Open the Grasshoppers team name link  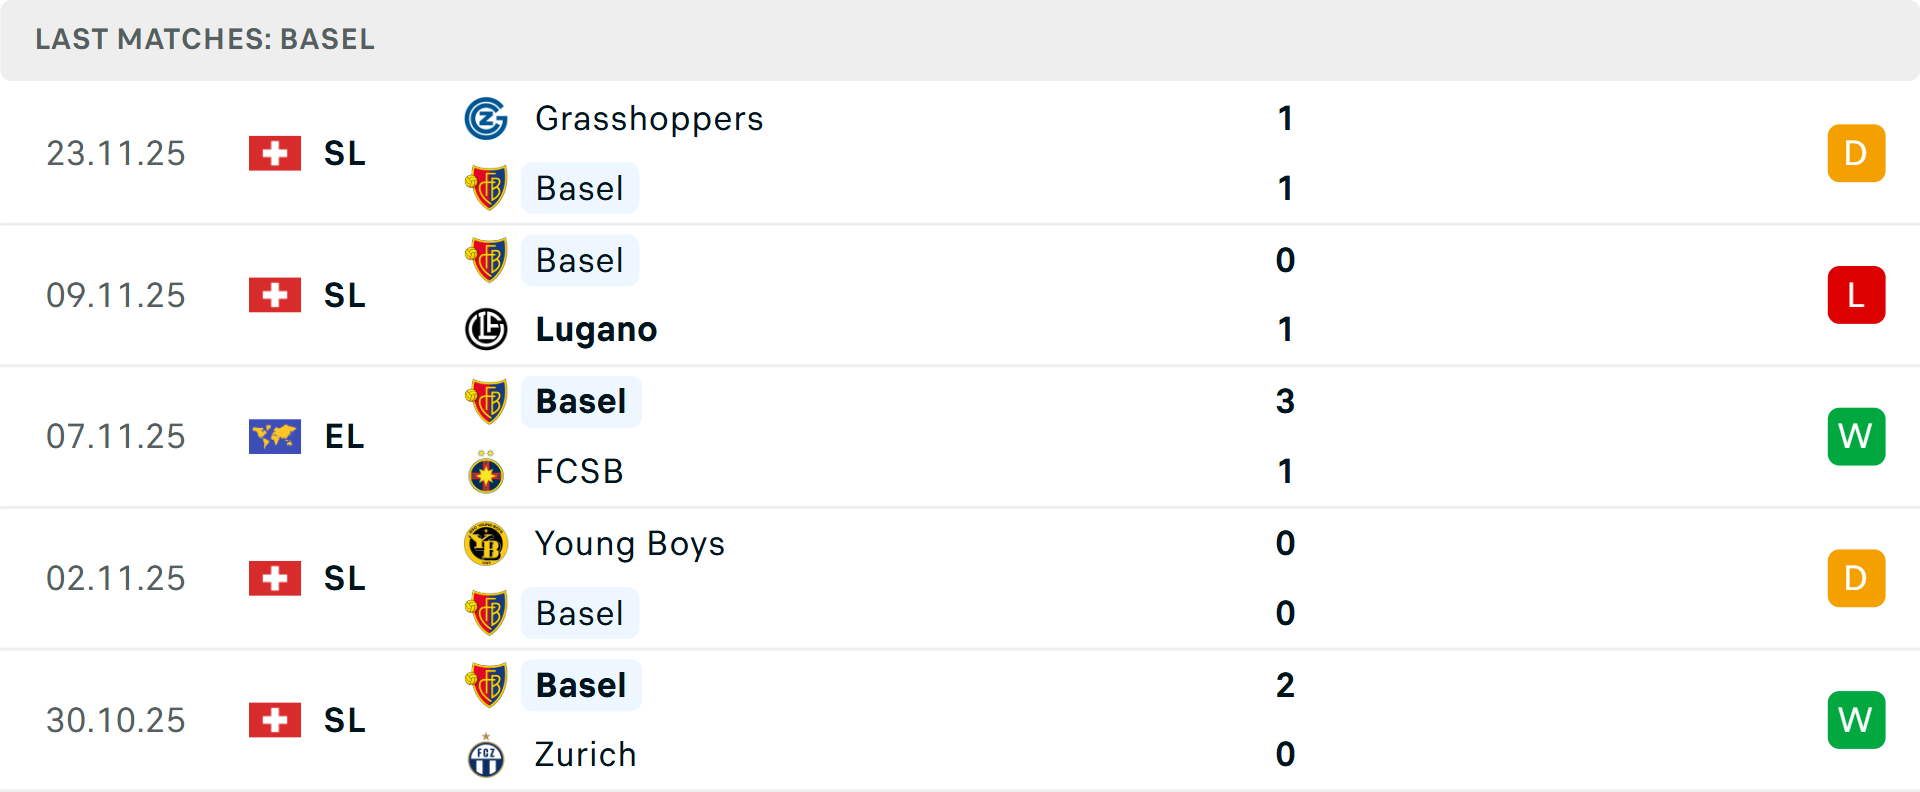pos(649,118)
